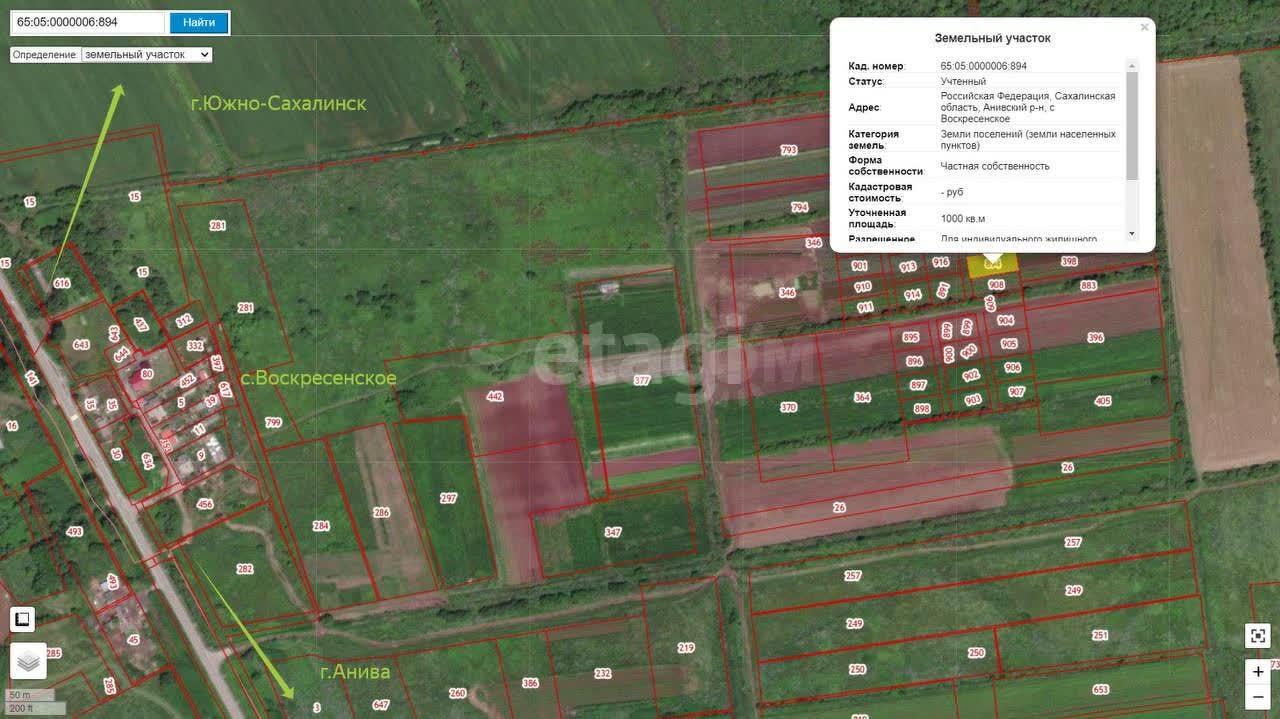Image resolution: width=1280 pixels, height=719 pixels.
Task: Click parcel label 297
Action: point(448,498)
